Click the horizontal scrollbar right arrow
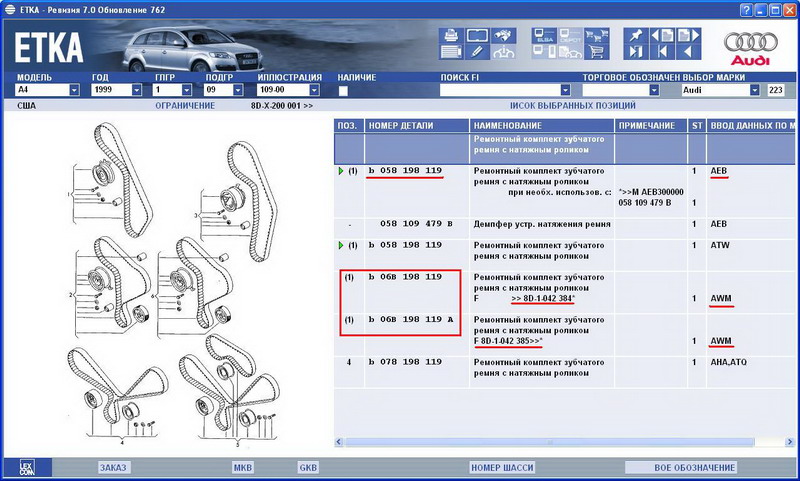 coord(790,442)
